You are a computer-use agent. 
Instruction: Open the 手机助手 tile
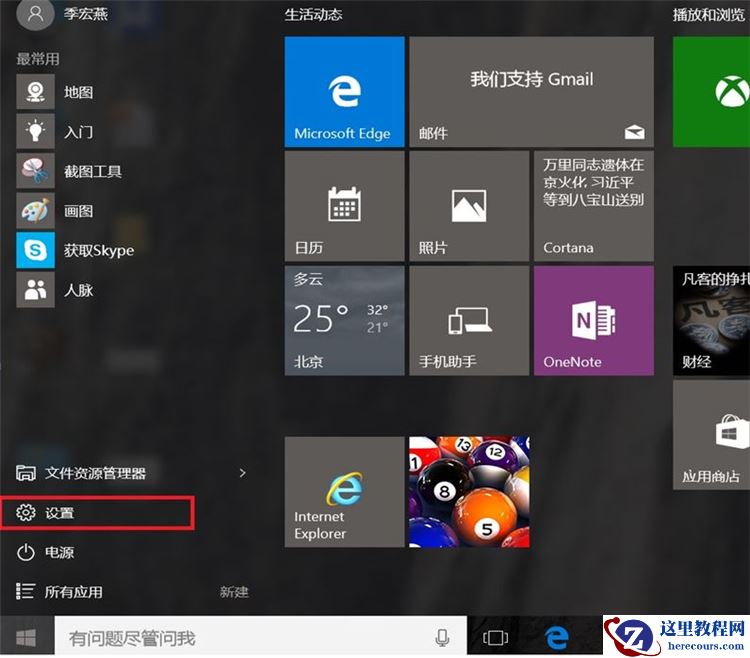469,320
